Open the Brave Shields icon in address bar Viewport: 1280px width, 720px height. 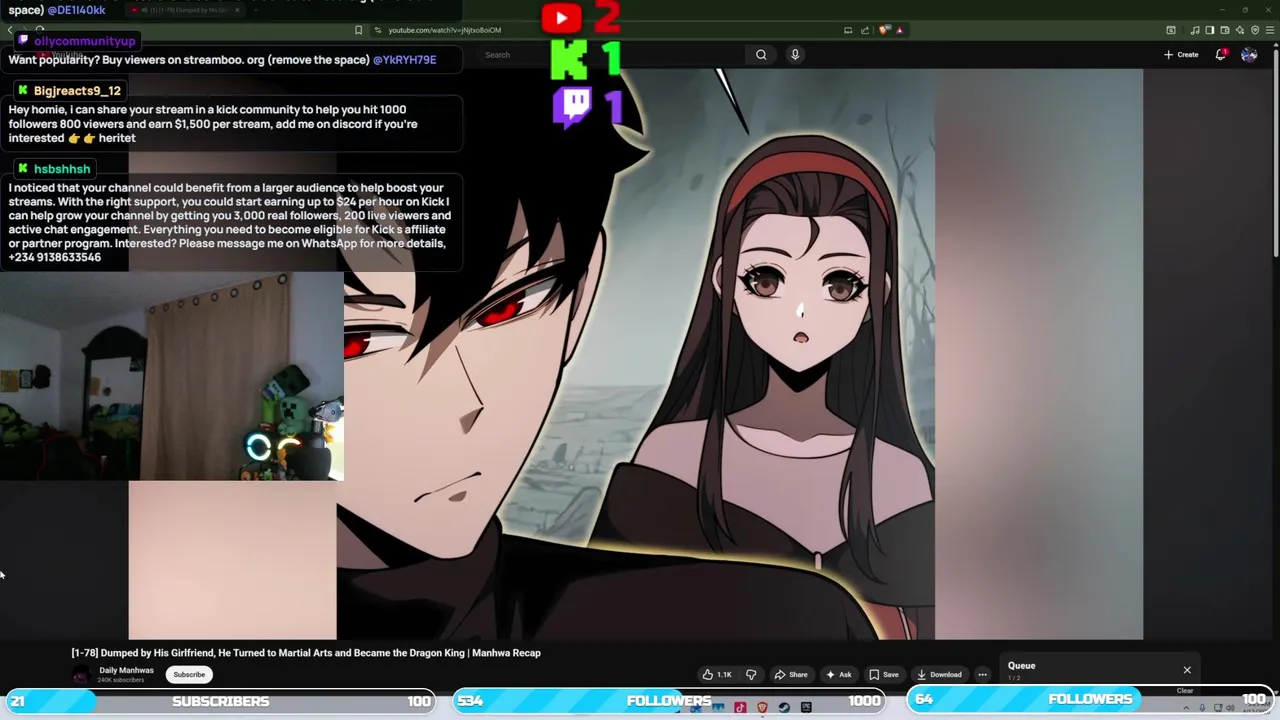(884, 30)
